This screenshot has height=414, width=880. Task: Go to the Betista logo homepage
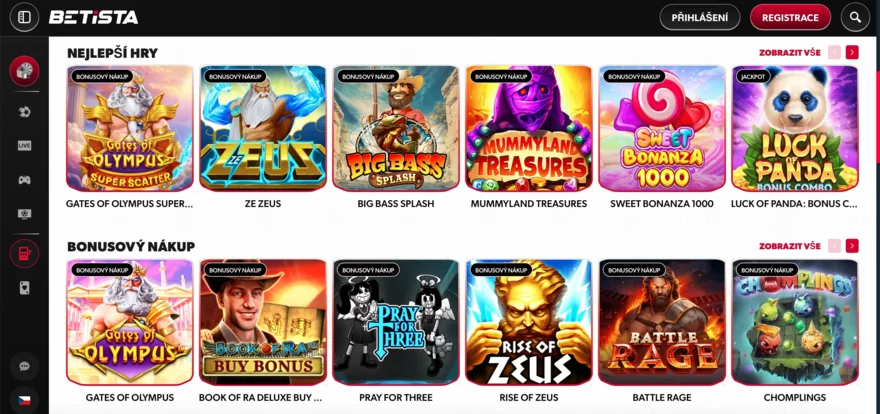click(93, 17)
